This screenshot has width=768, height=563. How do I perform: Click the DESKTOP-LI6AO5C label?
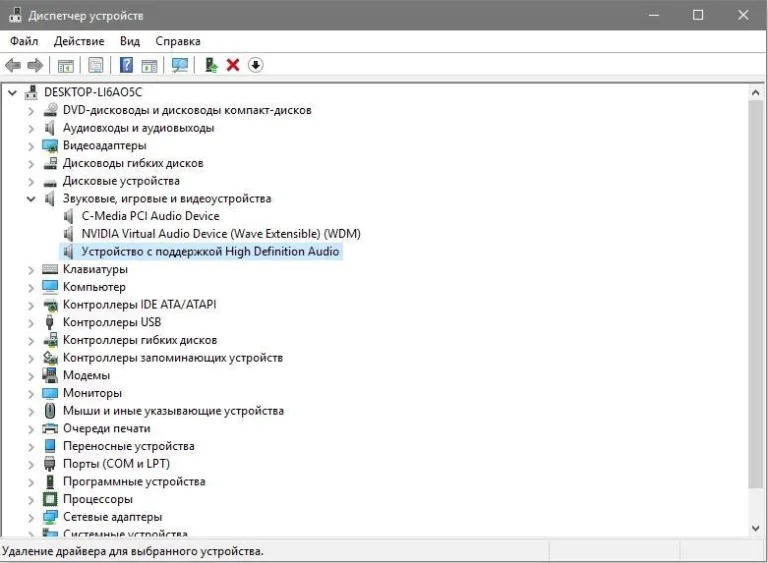coord(93,92)
